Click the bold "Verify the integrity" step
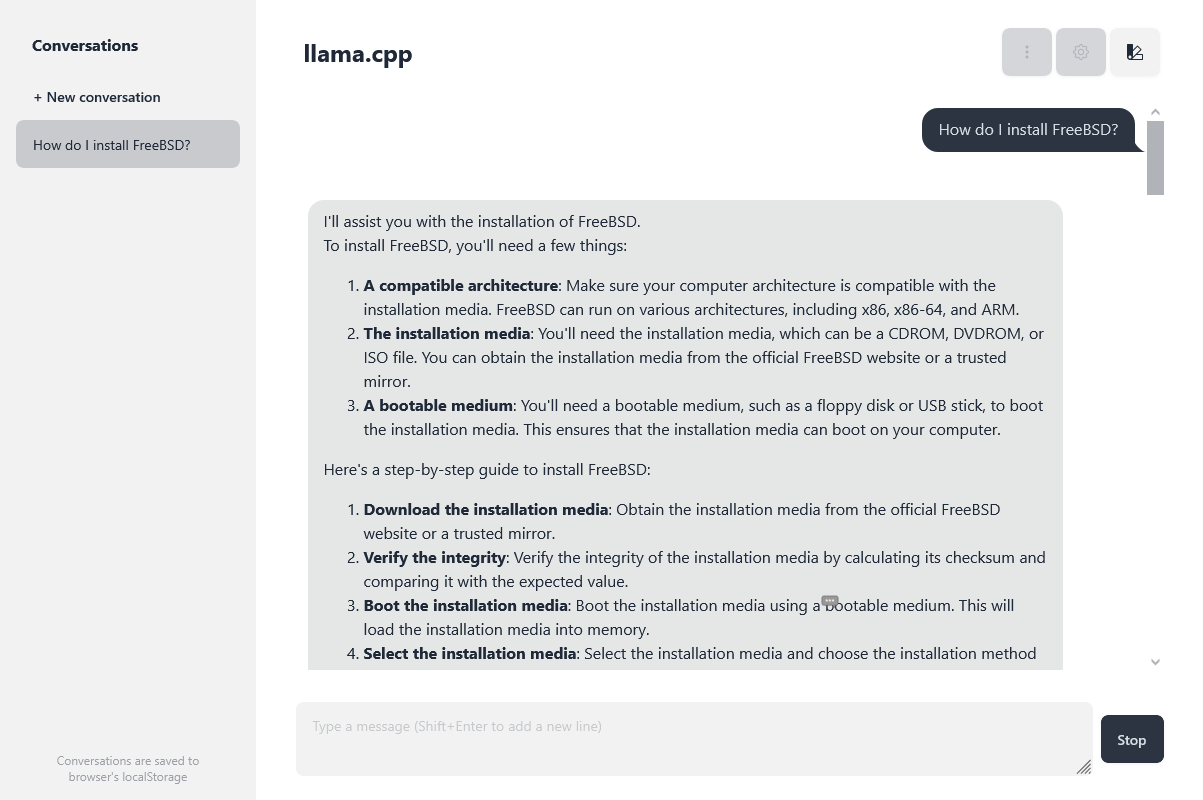Screen dimensions: 1203x800 pos(434,558)
